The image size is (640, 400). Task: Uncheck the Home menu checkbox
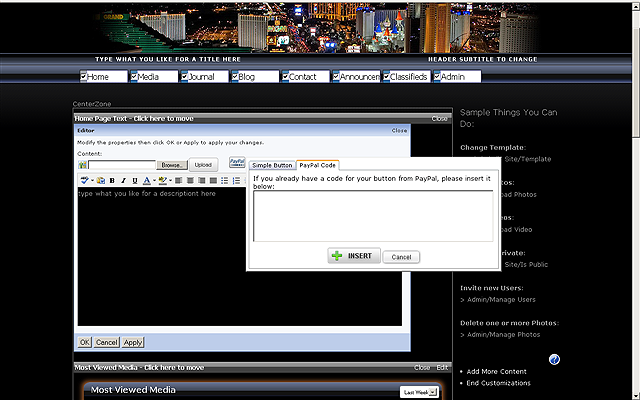tap(84, 77)
